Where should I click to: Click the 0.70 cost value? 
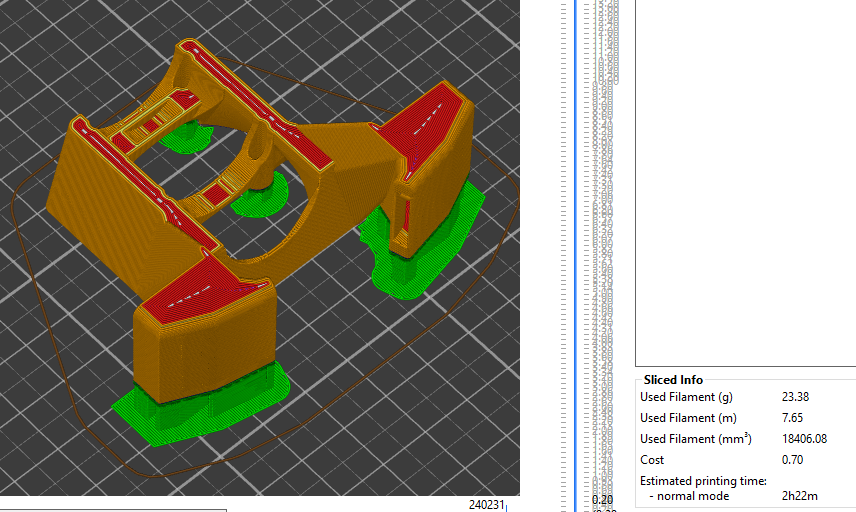pyautogui.click(x=791, y=460)
